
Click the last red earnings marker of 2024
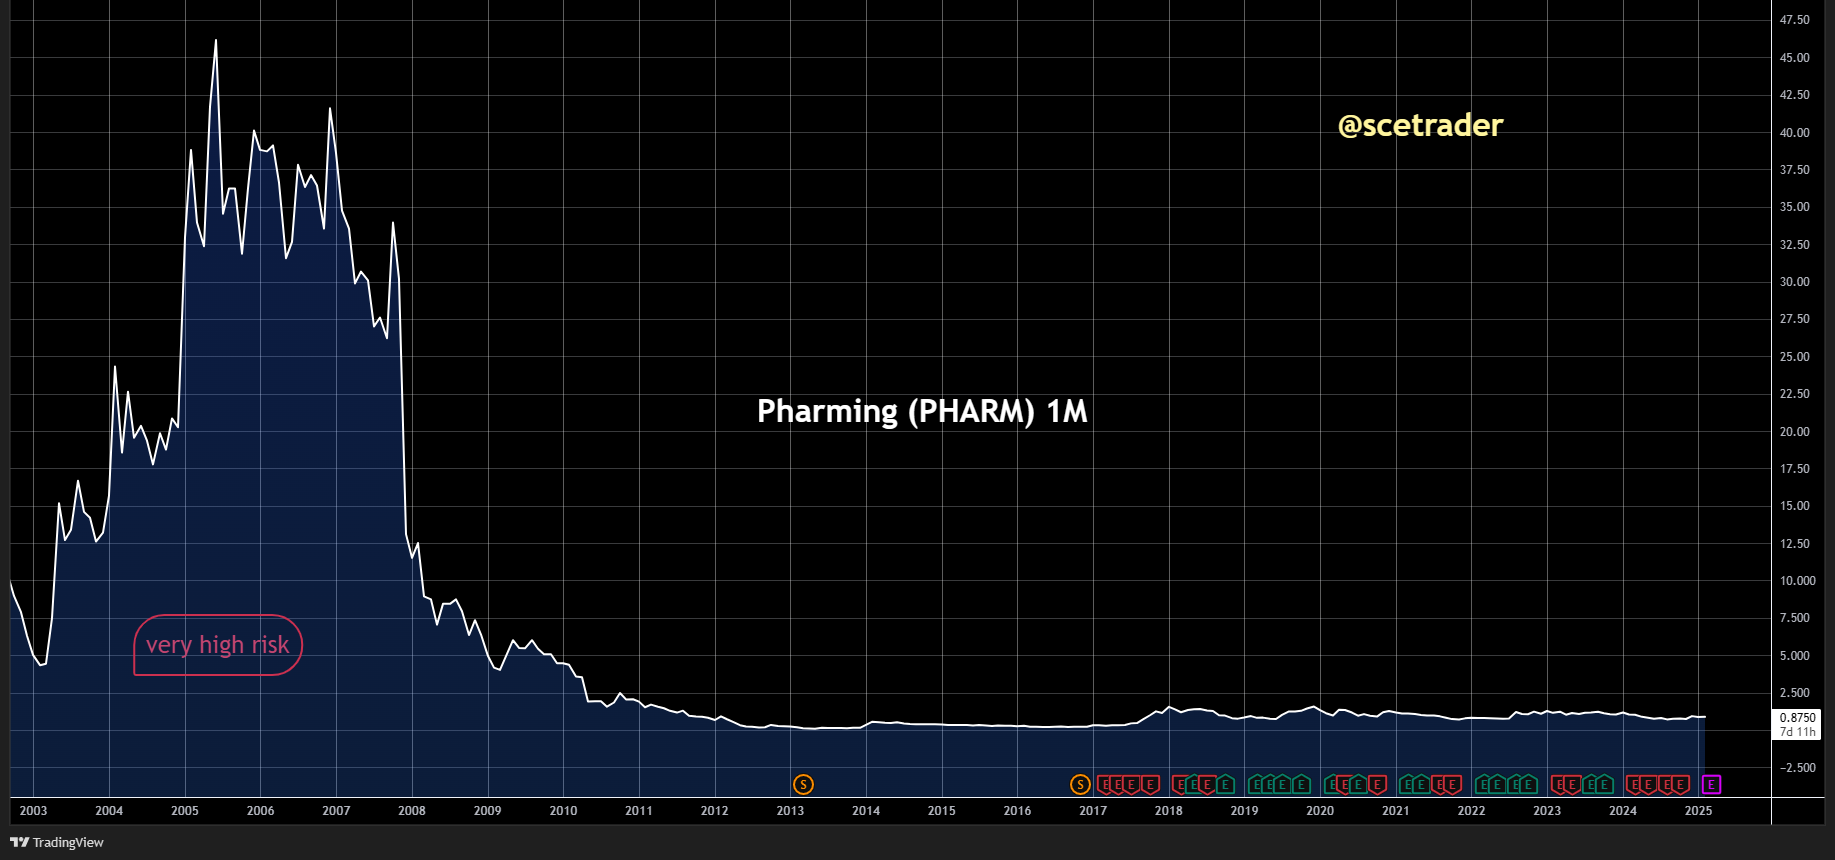pyautogui.click(x=1681, y=785)
